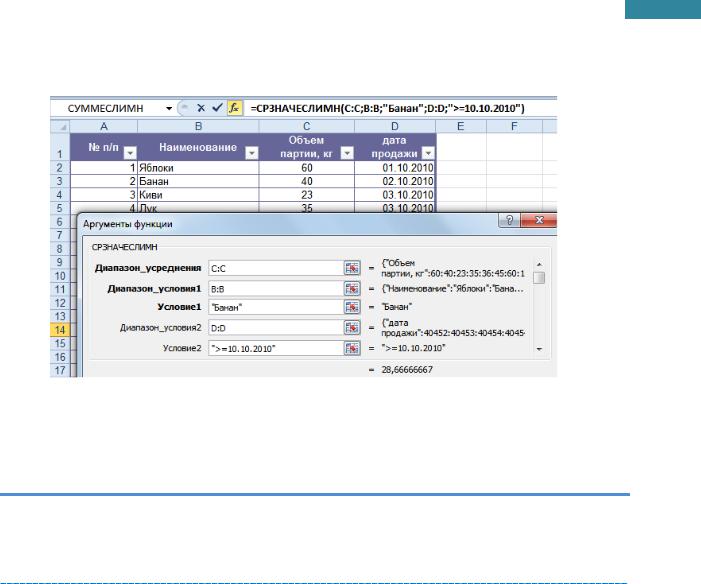
Task: Open the Name Box dropdown arrow
Action: [169, 108]
